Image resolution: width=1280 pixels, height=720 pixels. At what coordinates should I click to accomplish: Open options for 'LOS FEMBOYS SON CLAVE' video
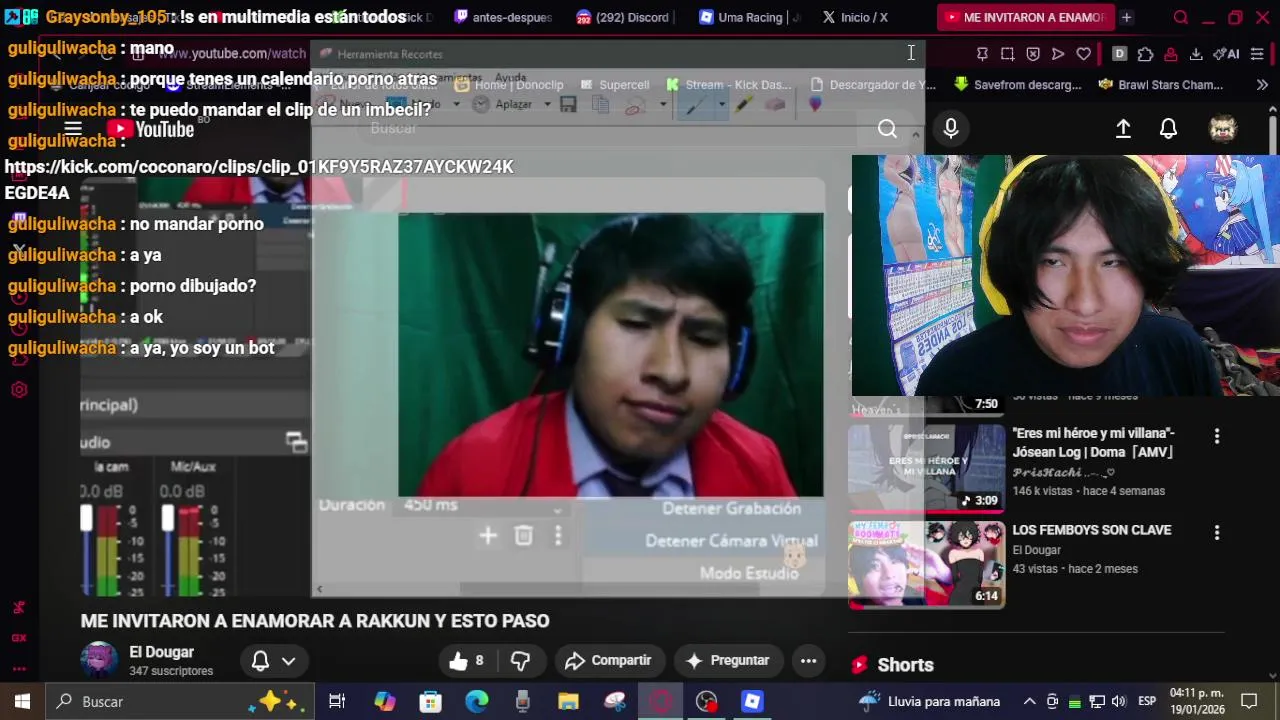1217,533
